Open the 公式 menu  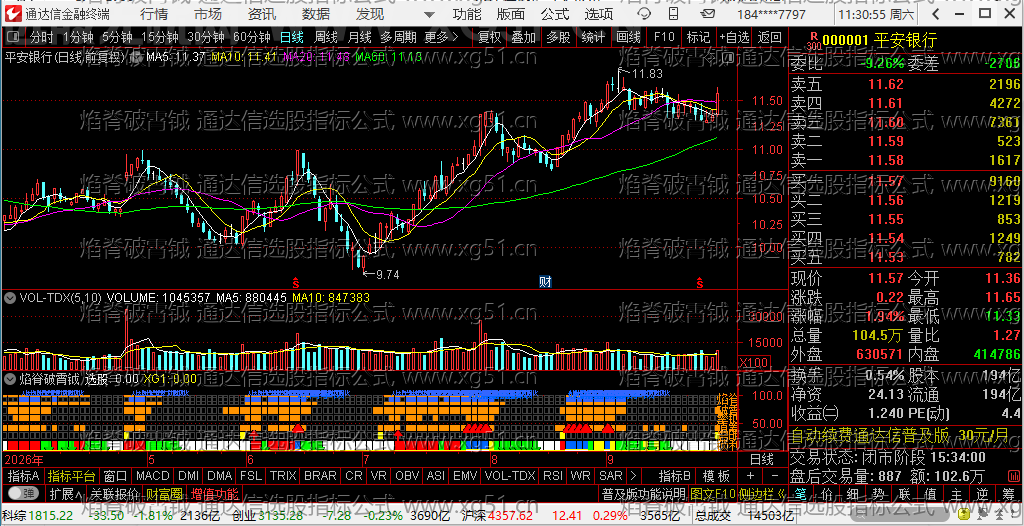click(555, 14)
